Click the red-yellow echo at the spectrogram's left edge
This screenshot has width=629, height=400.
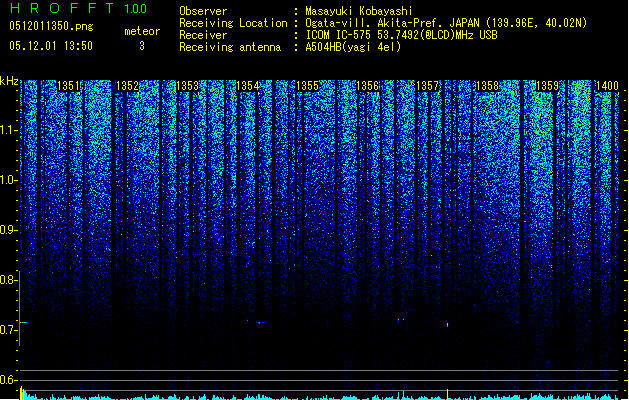click(x=24, y=322)
